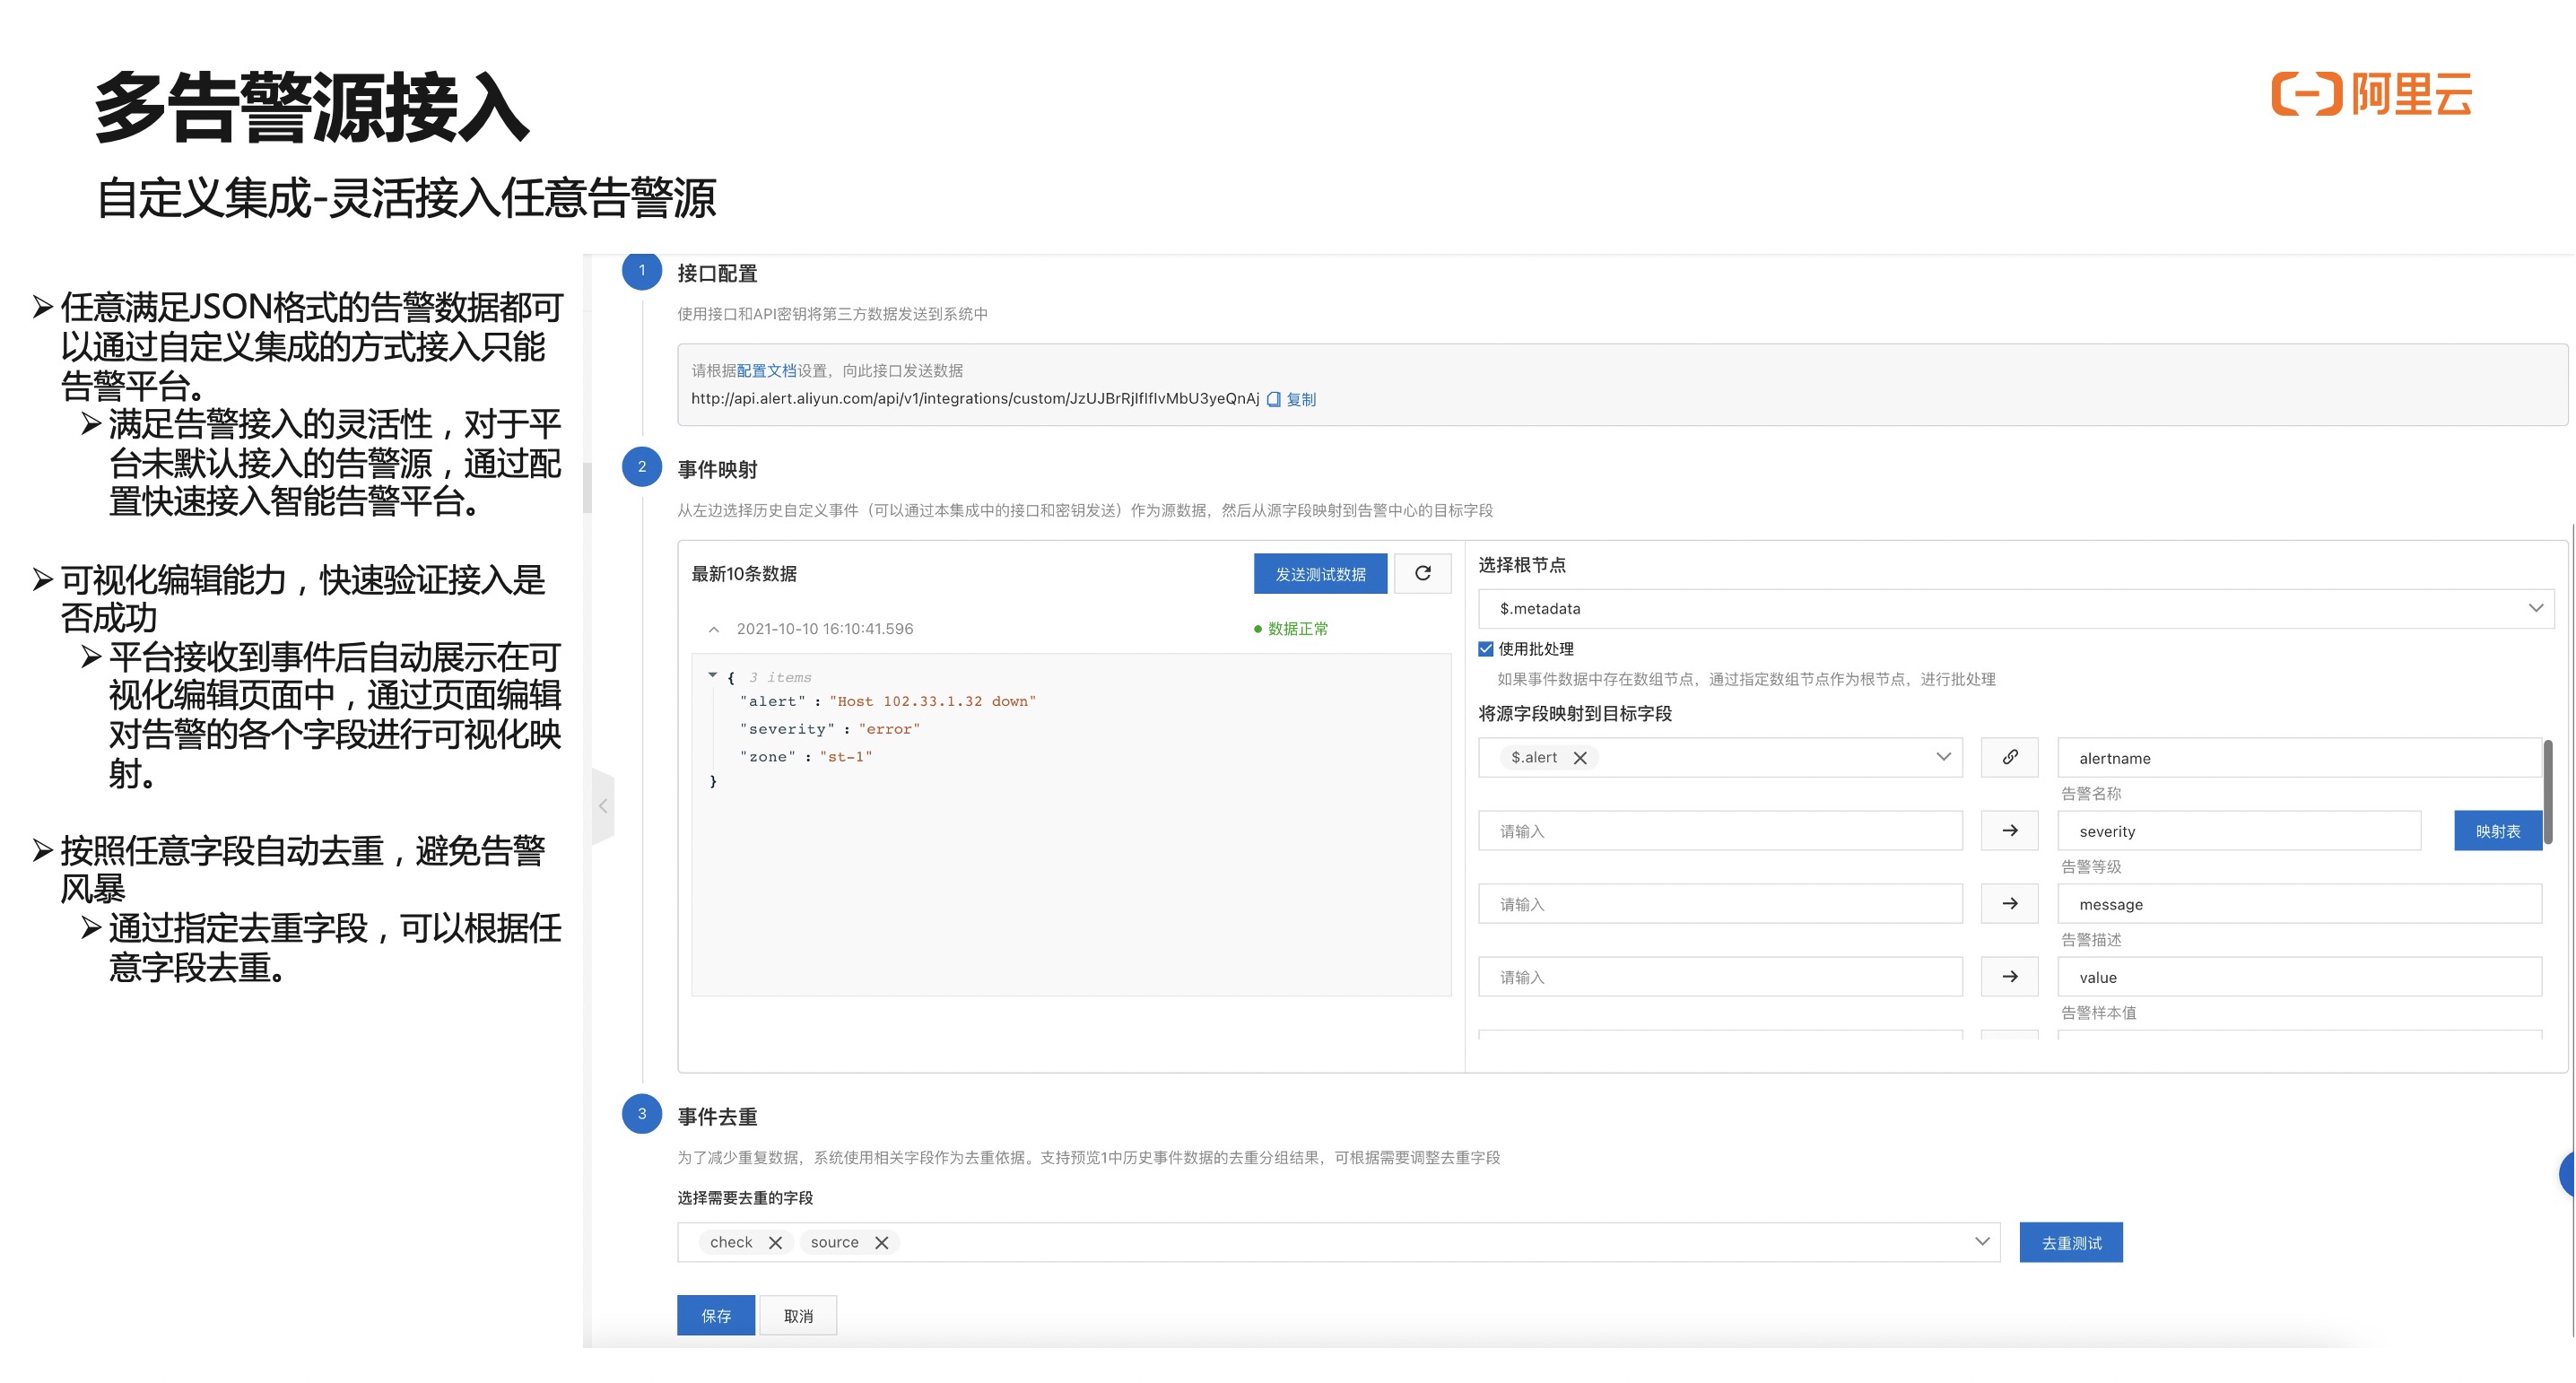Click the 去重测试 button

point(2070,1242)
